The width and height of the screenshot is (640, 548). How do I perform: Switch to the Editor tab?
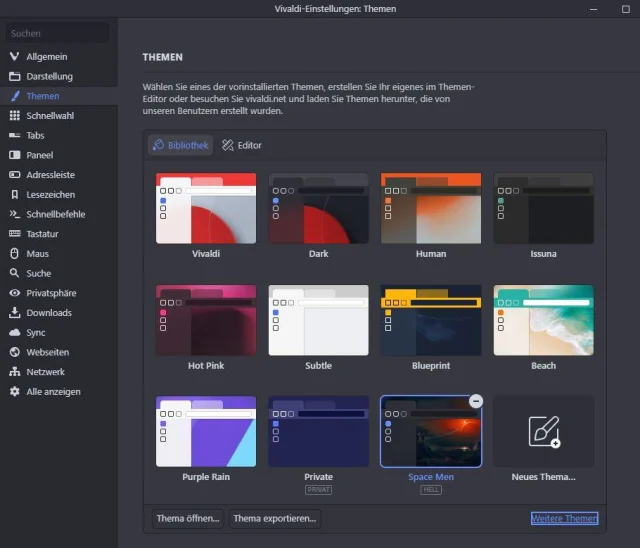pos(242,145)
